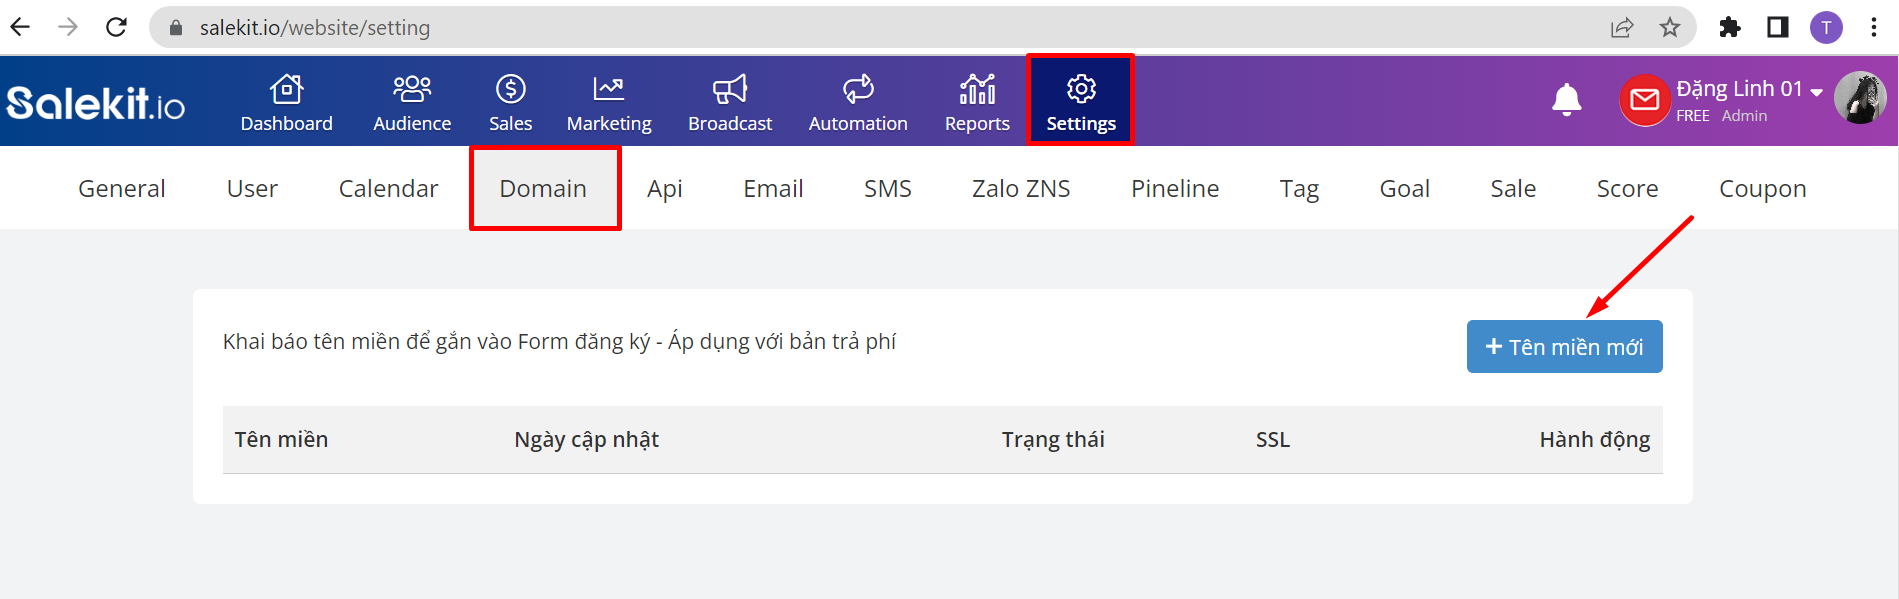Click the Settings gear icon

1081,89
